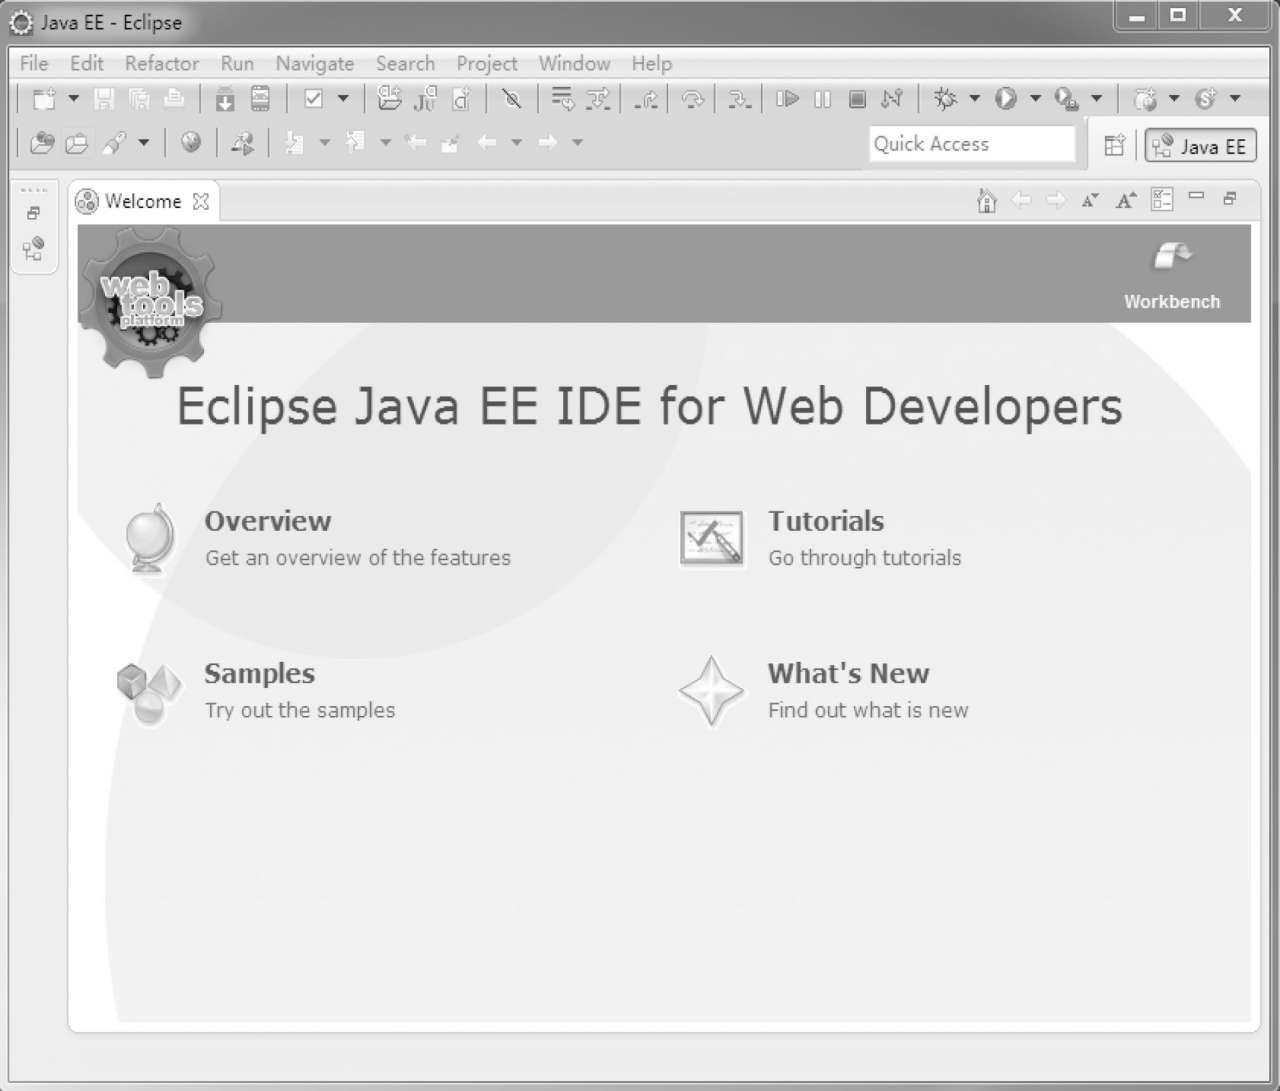The image size is (1280, 1091).
Task: Open the Next Annotation dropdown arrow
Action: pos(324,143)
